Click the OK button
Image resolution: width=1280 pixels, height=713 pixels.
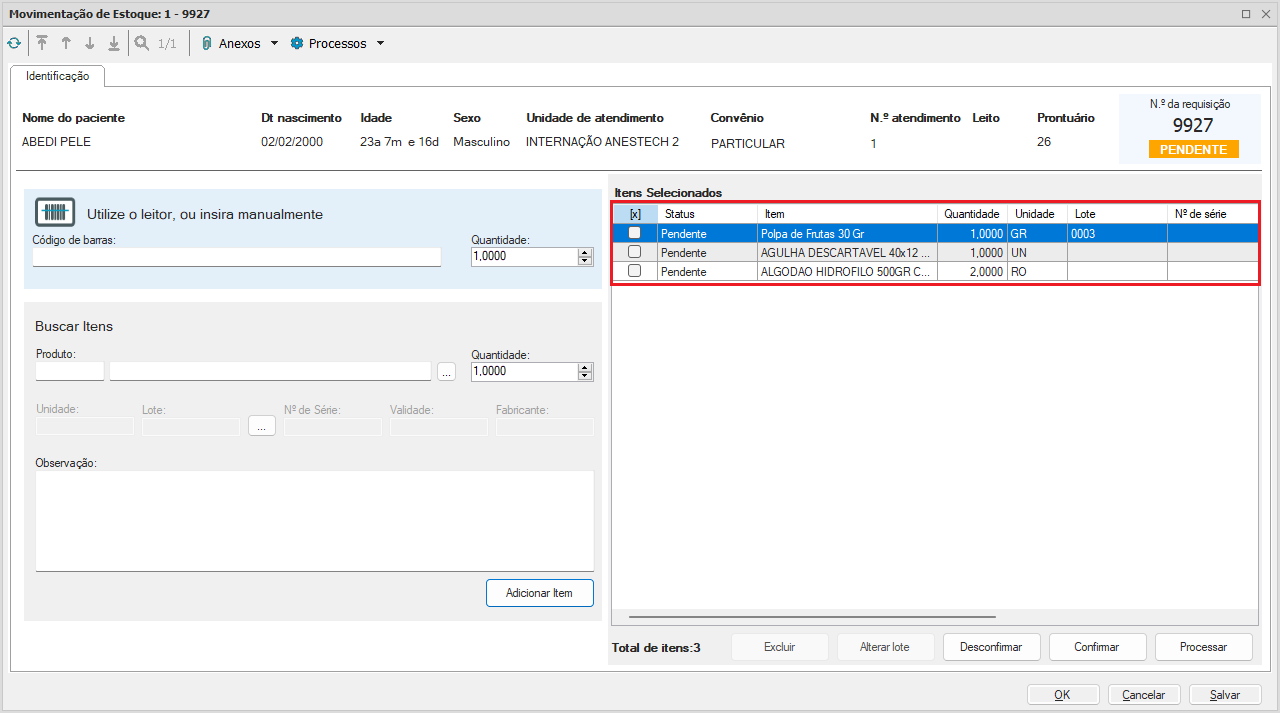[1063, 695]
